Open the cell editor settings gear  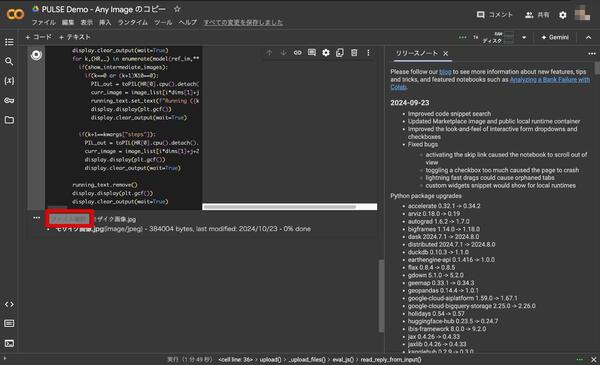coord(326,53)
